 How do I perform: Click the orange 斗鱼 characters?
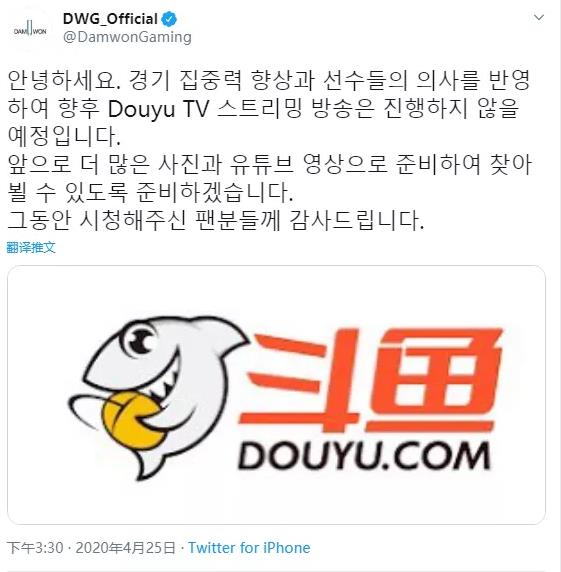pos(370,380)
